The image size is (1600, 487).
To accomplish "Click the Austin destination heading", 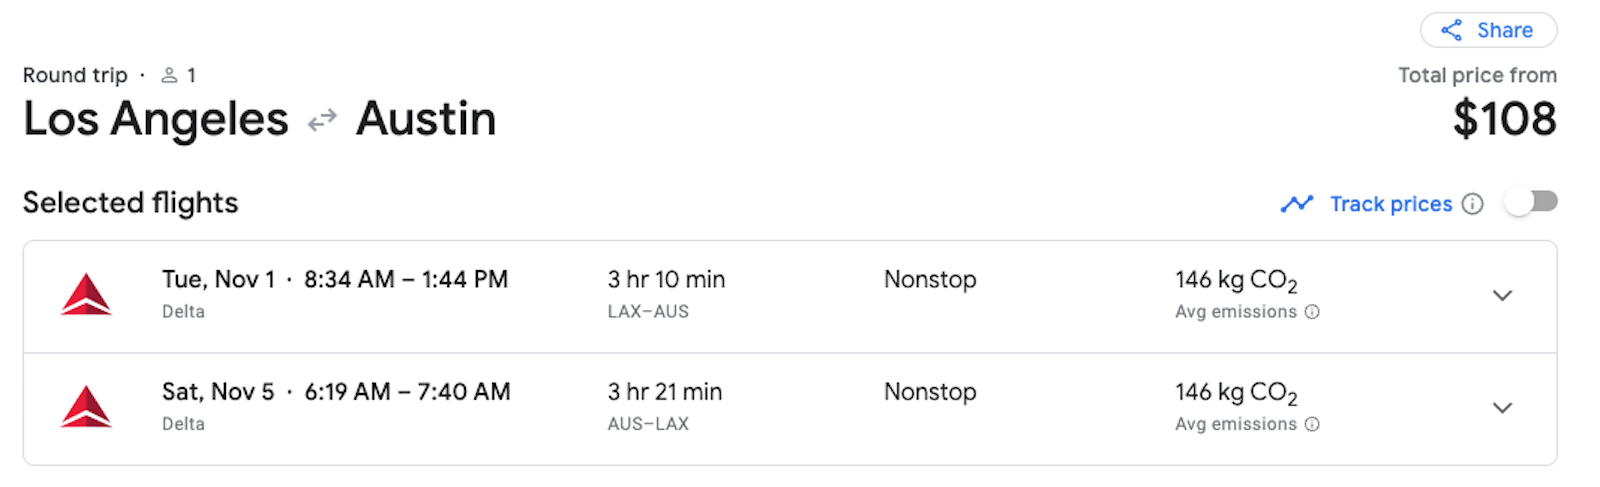I will (x=426, y=119).
